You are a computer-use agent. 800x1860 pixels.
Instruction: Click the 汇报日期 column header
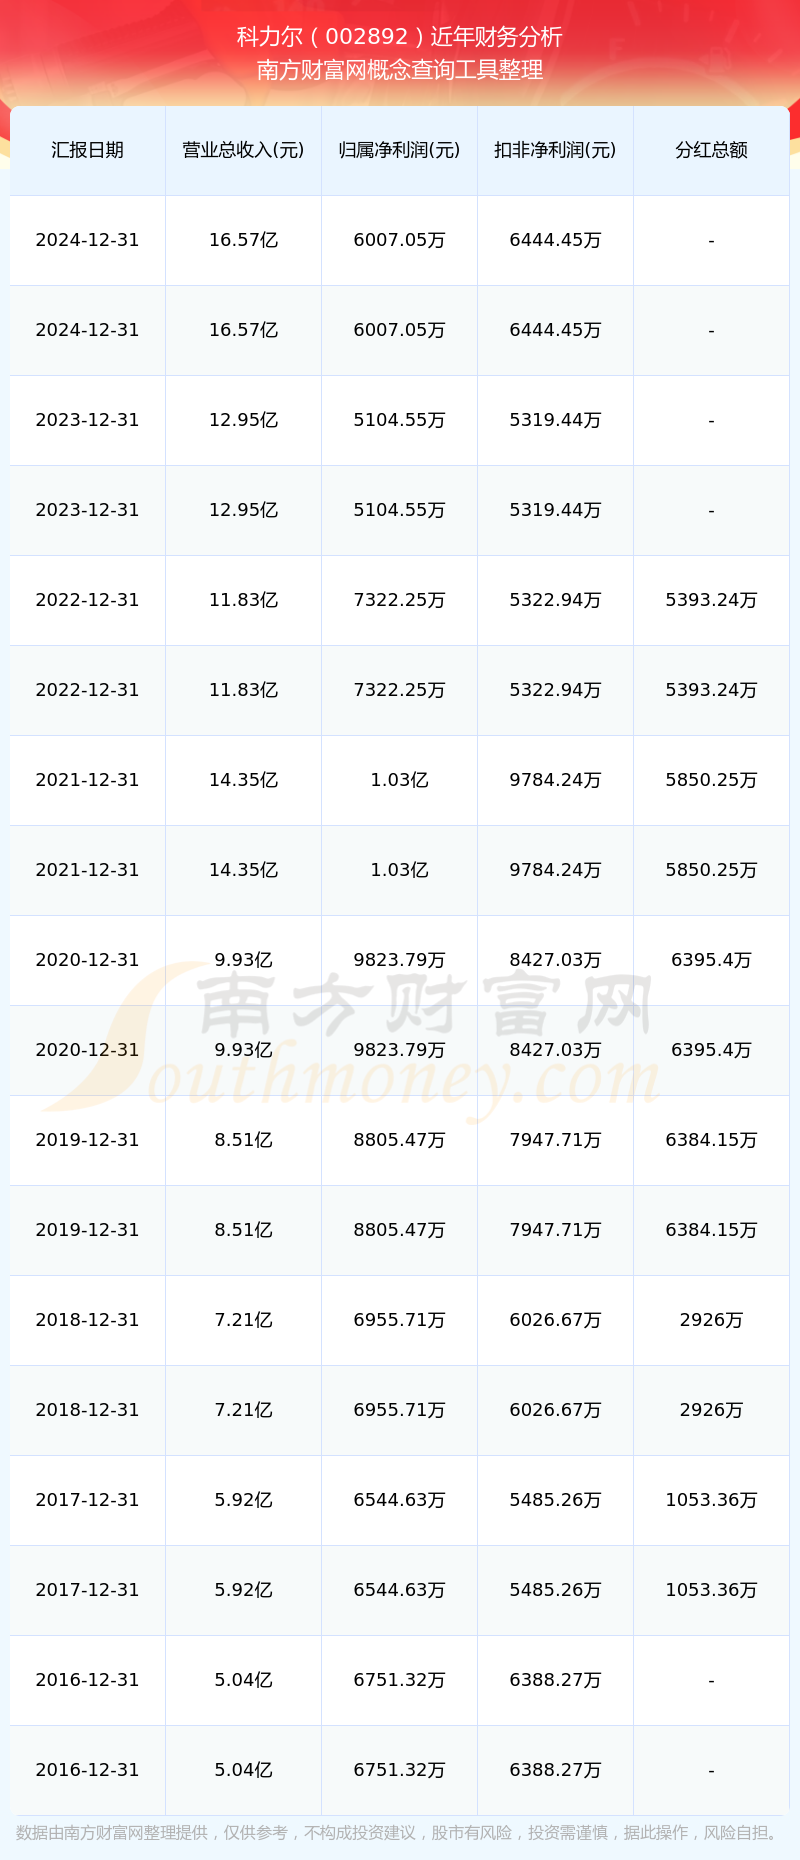coord(87,150)
